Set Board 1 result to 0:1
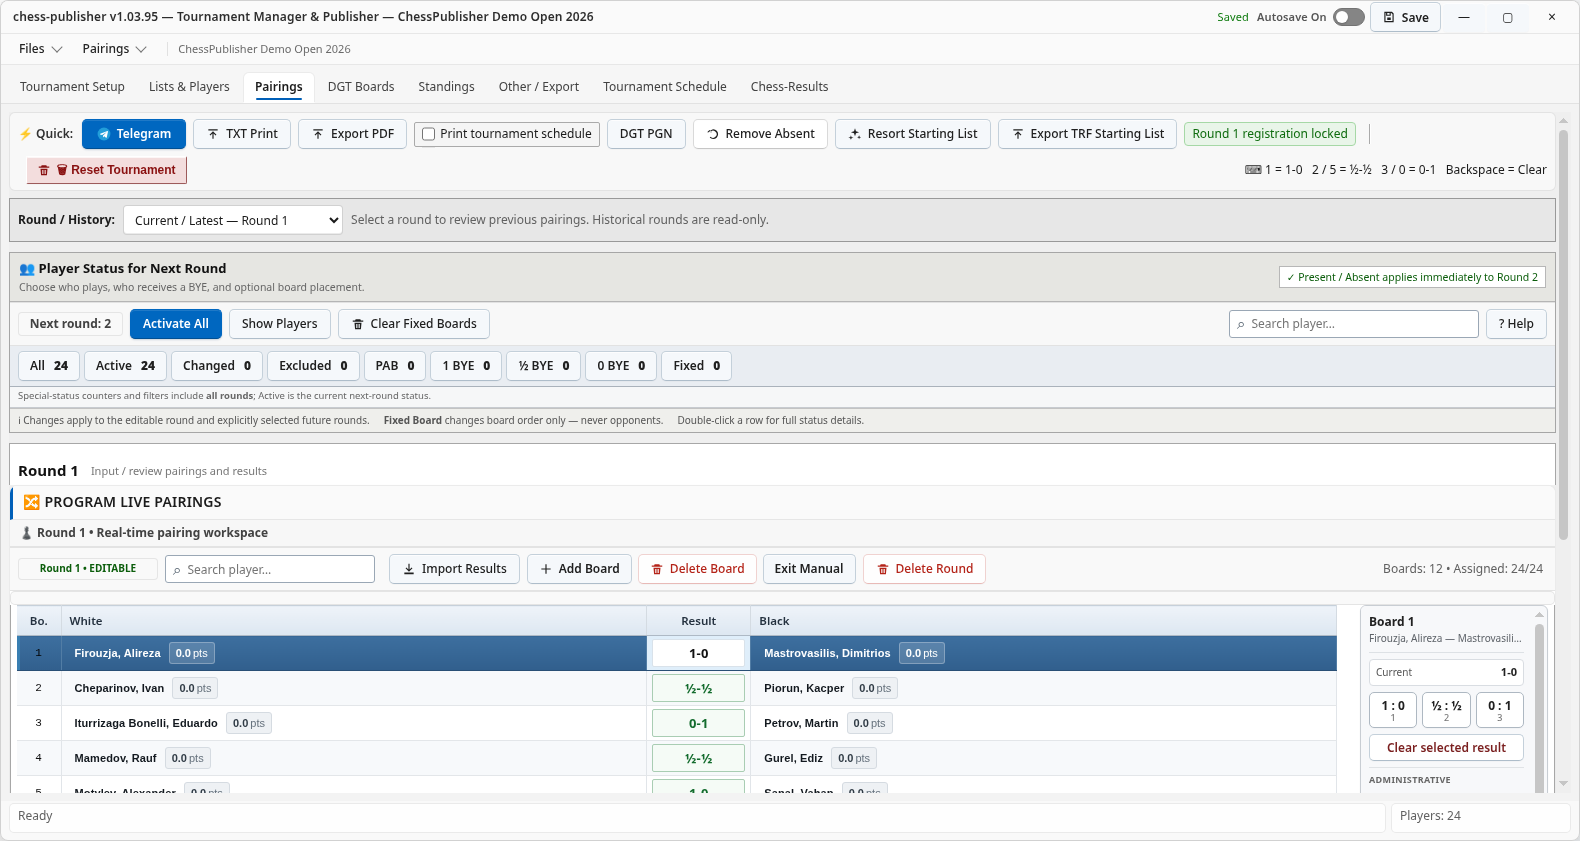The height and width of the screenshot is (841, 1580). [1500, 710]
